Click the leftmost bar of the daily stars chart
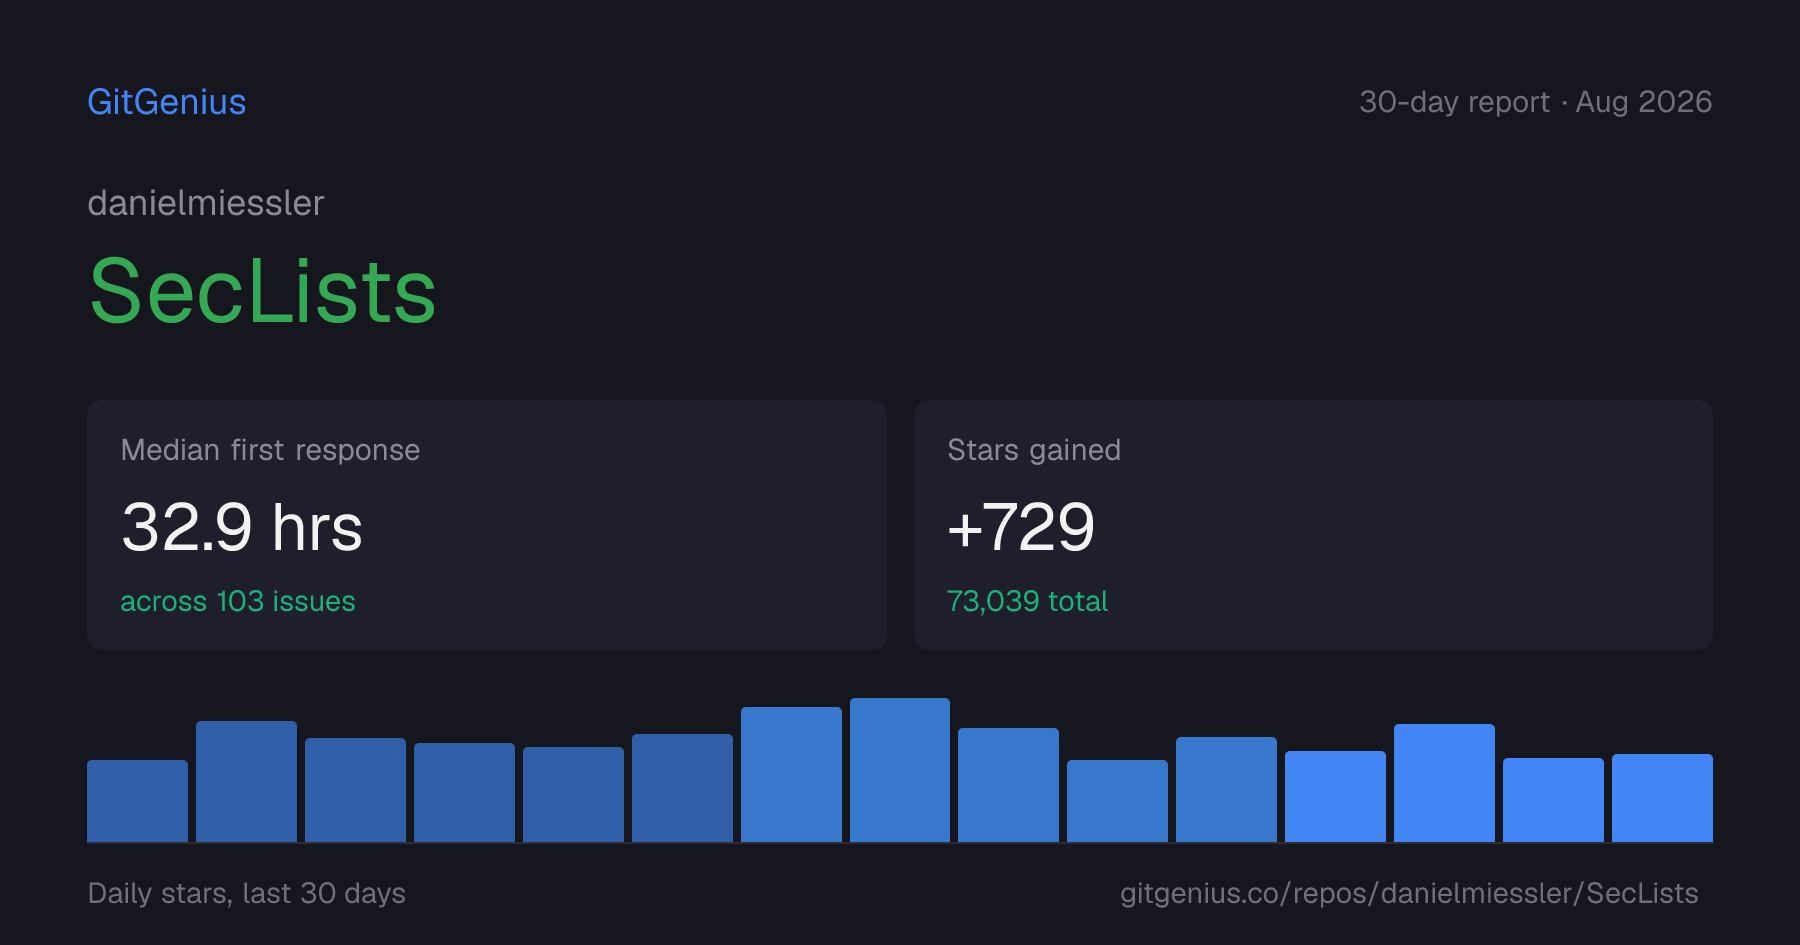 138,801
